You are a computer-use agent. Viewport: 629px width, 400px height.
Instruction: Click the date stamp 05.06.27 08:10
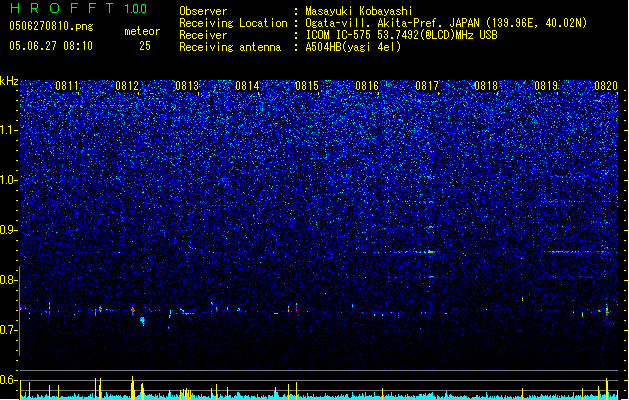click(x=51, y=46)
